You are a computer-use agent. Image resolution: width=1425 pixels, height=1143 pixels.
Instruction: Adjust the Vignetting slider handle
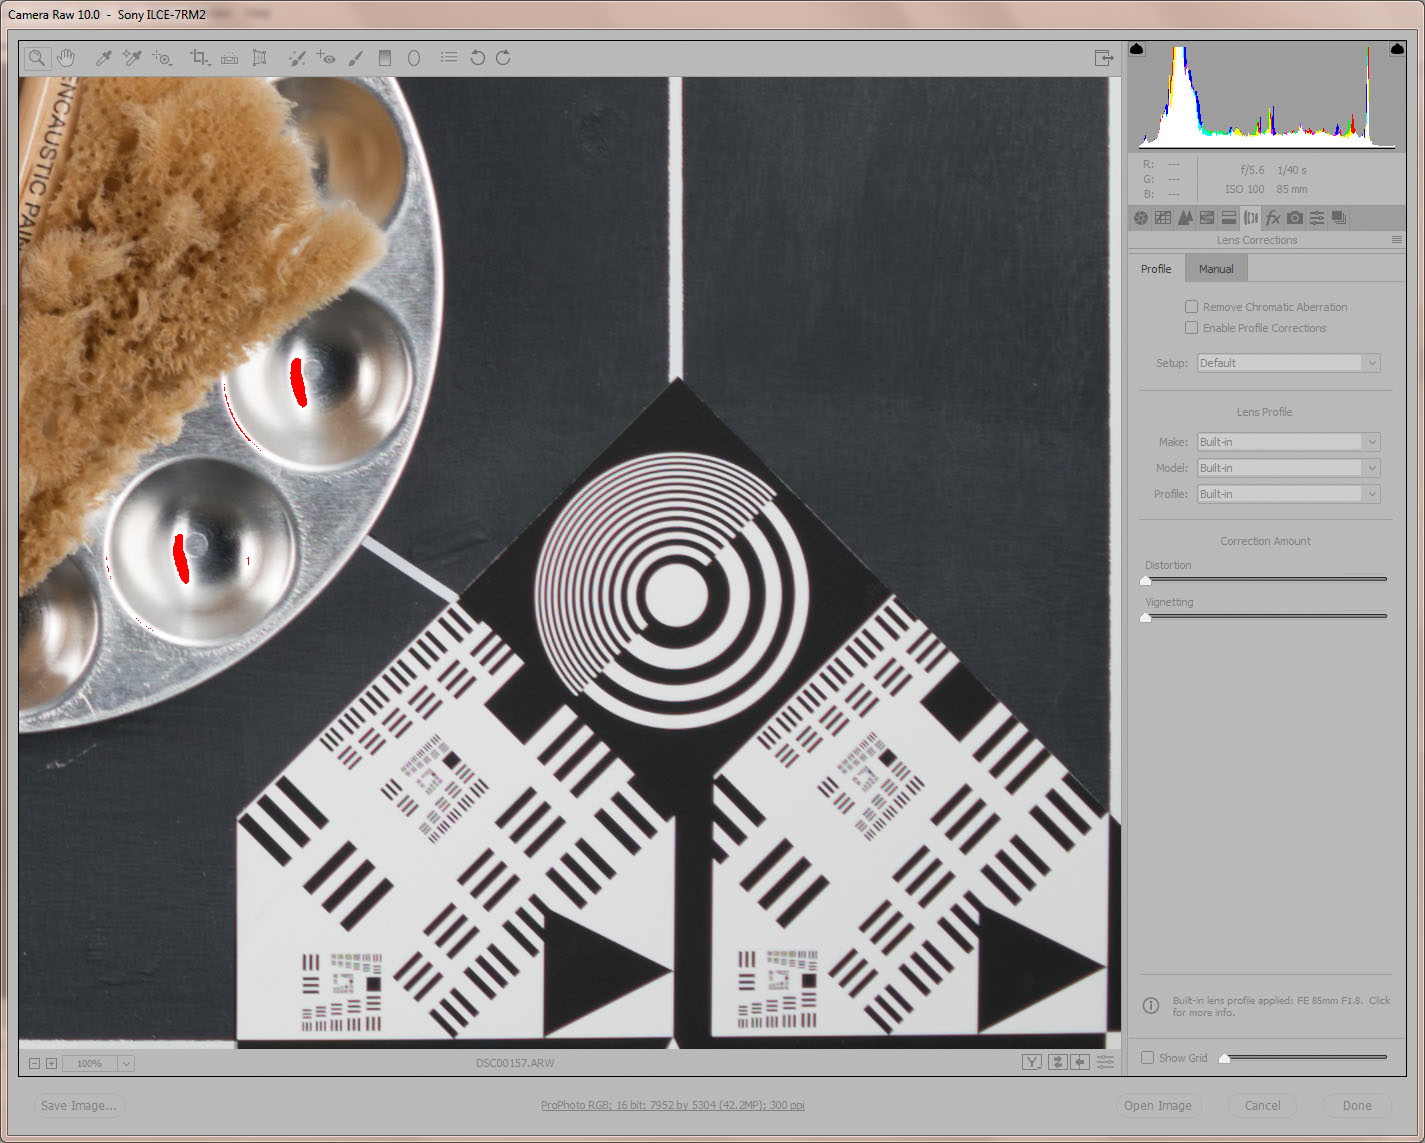click(x=1146, y=617)
